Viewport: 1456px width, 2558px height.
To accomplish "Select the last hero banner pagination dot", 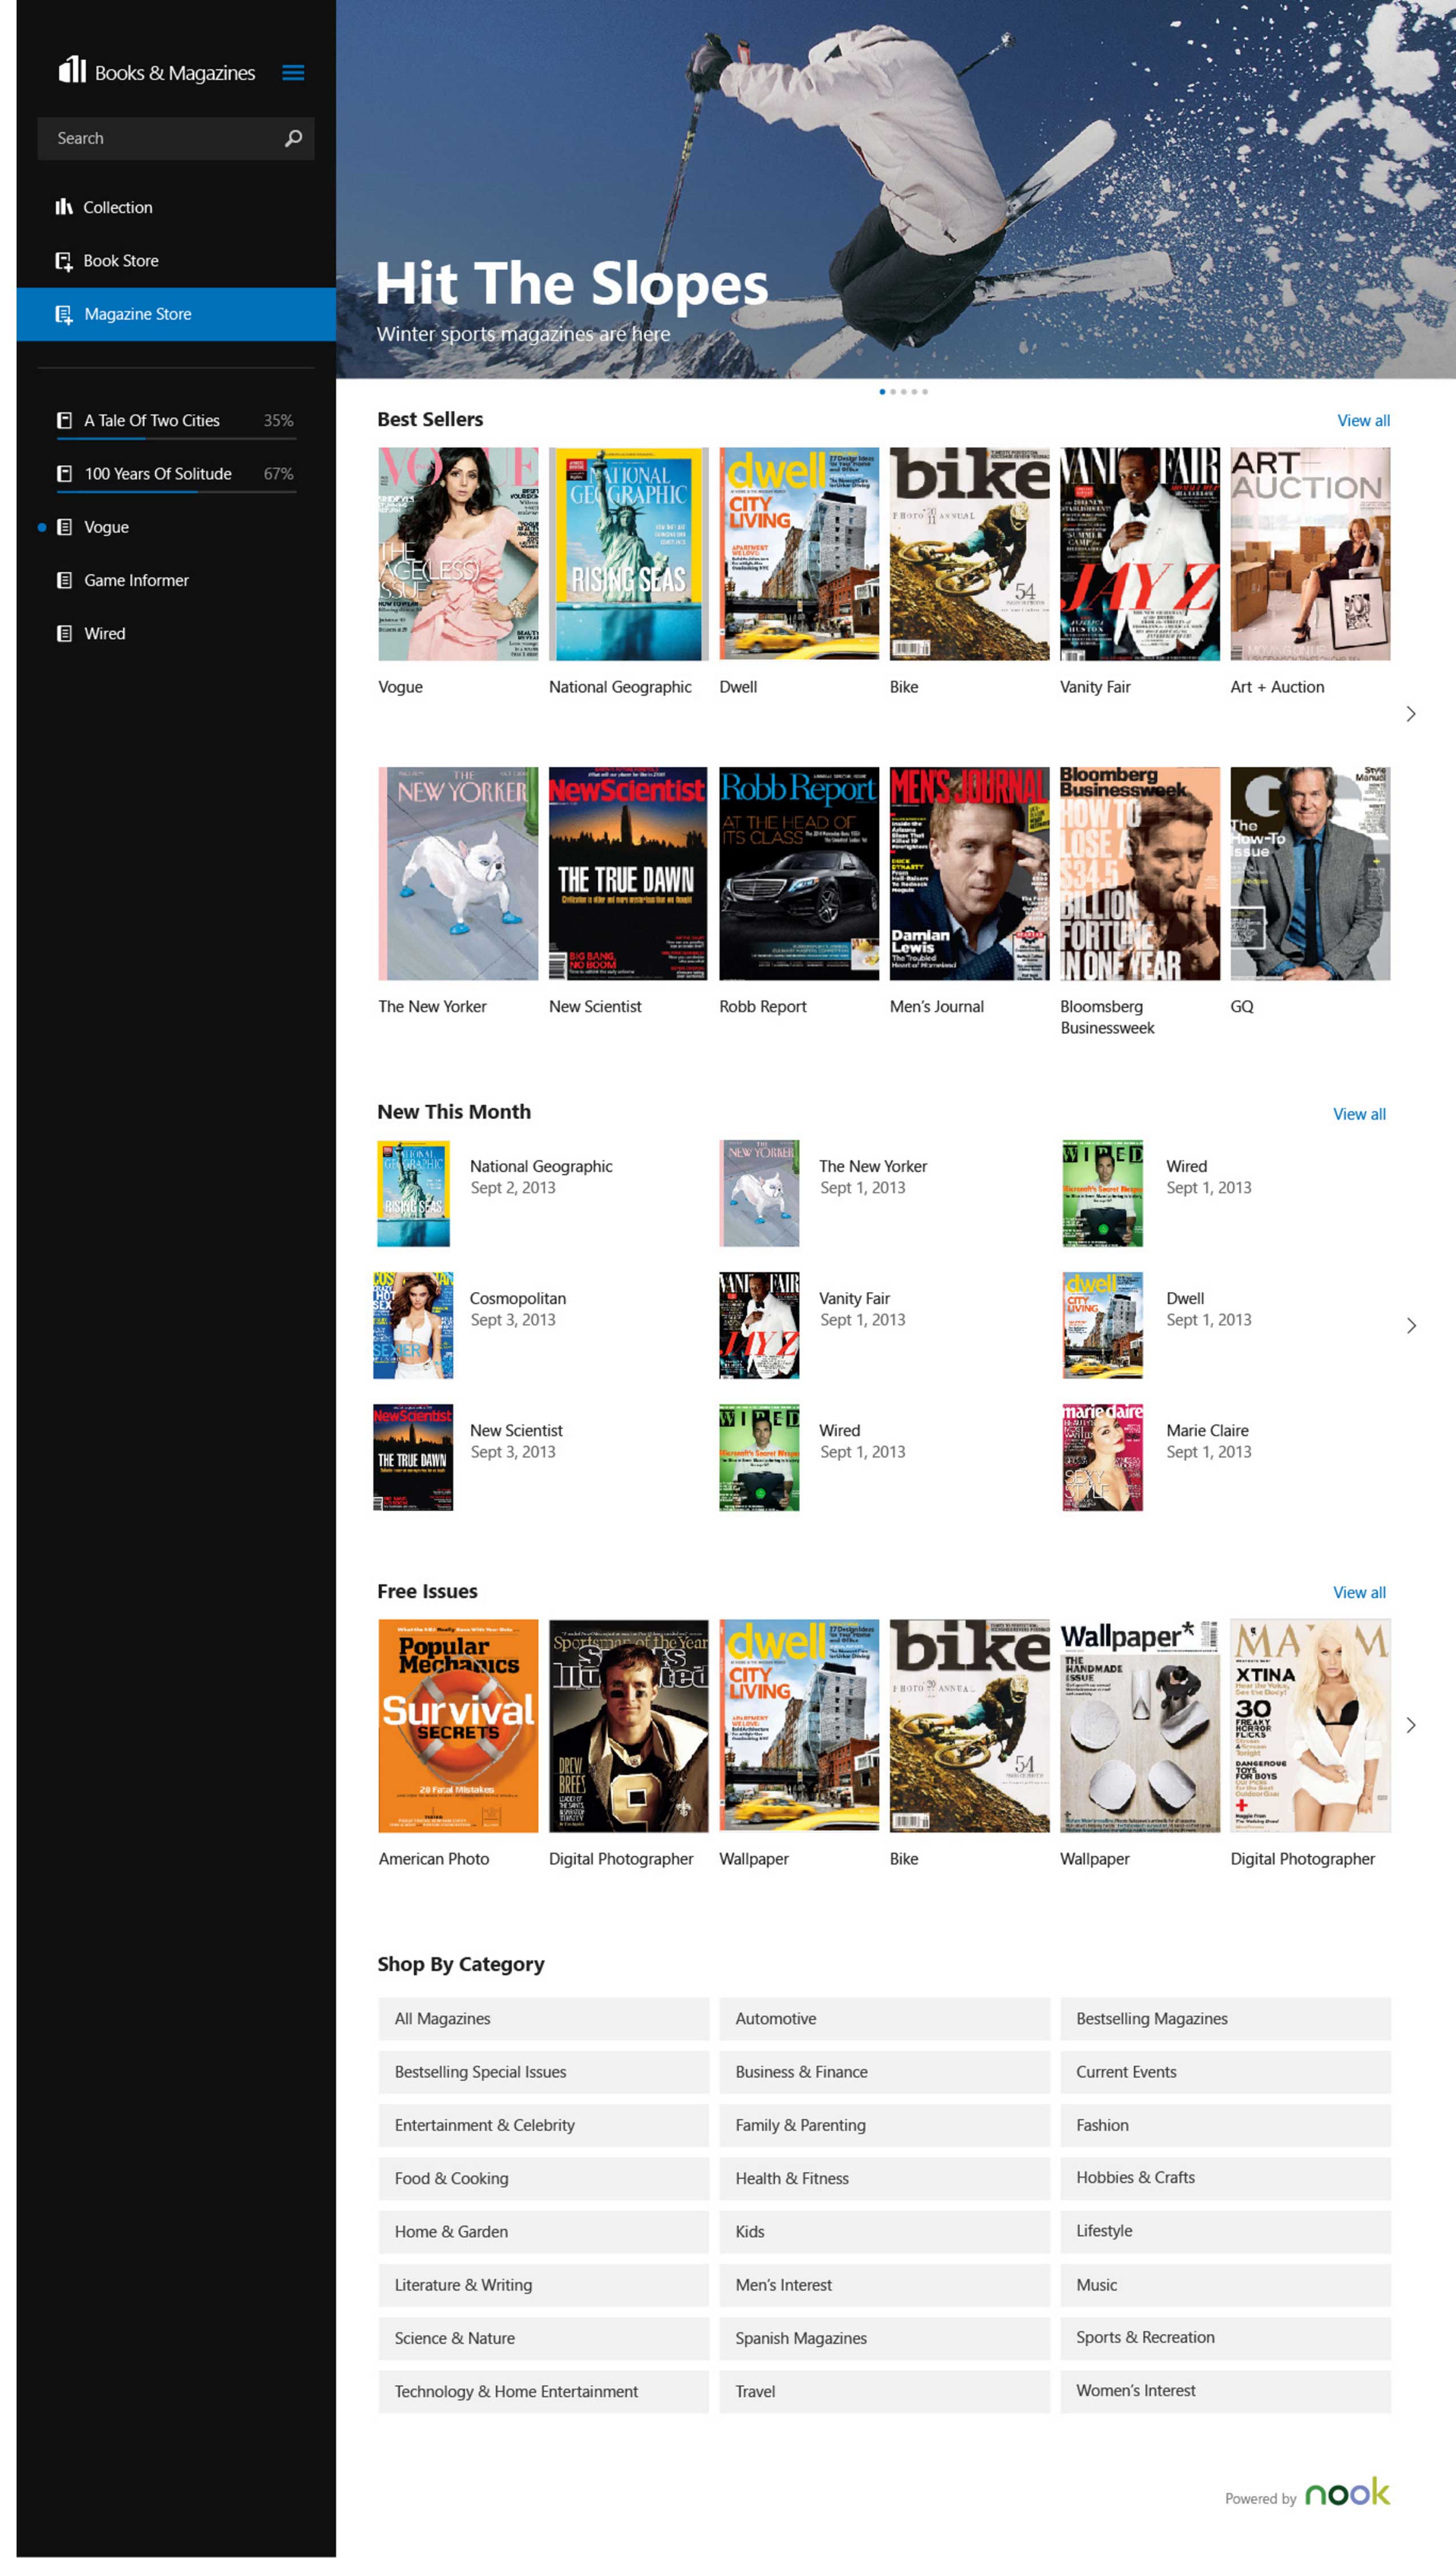I will pyautogui.click(x=925, y=392).
